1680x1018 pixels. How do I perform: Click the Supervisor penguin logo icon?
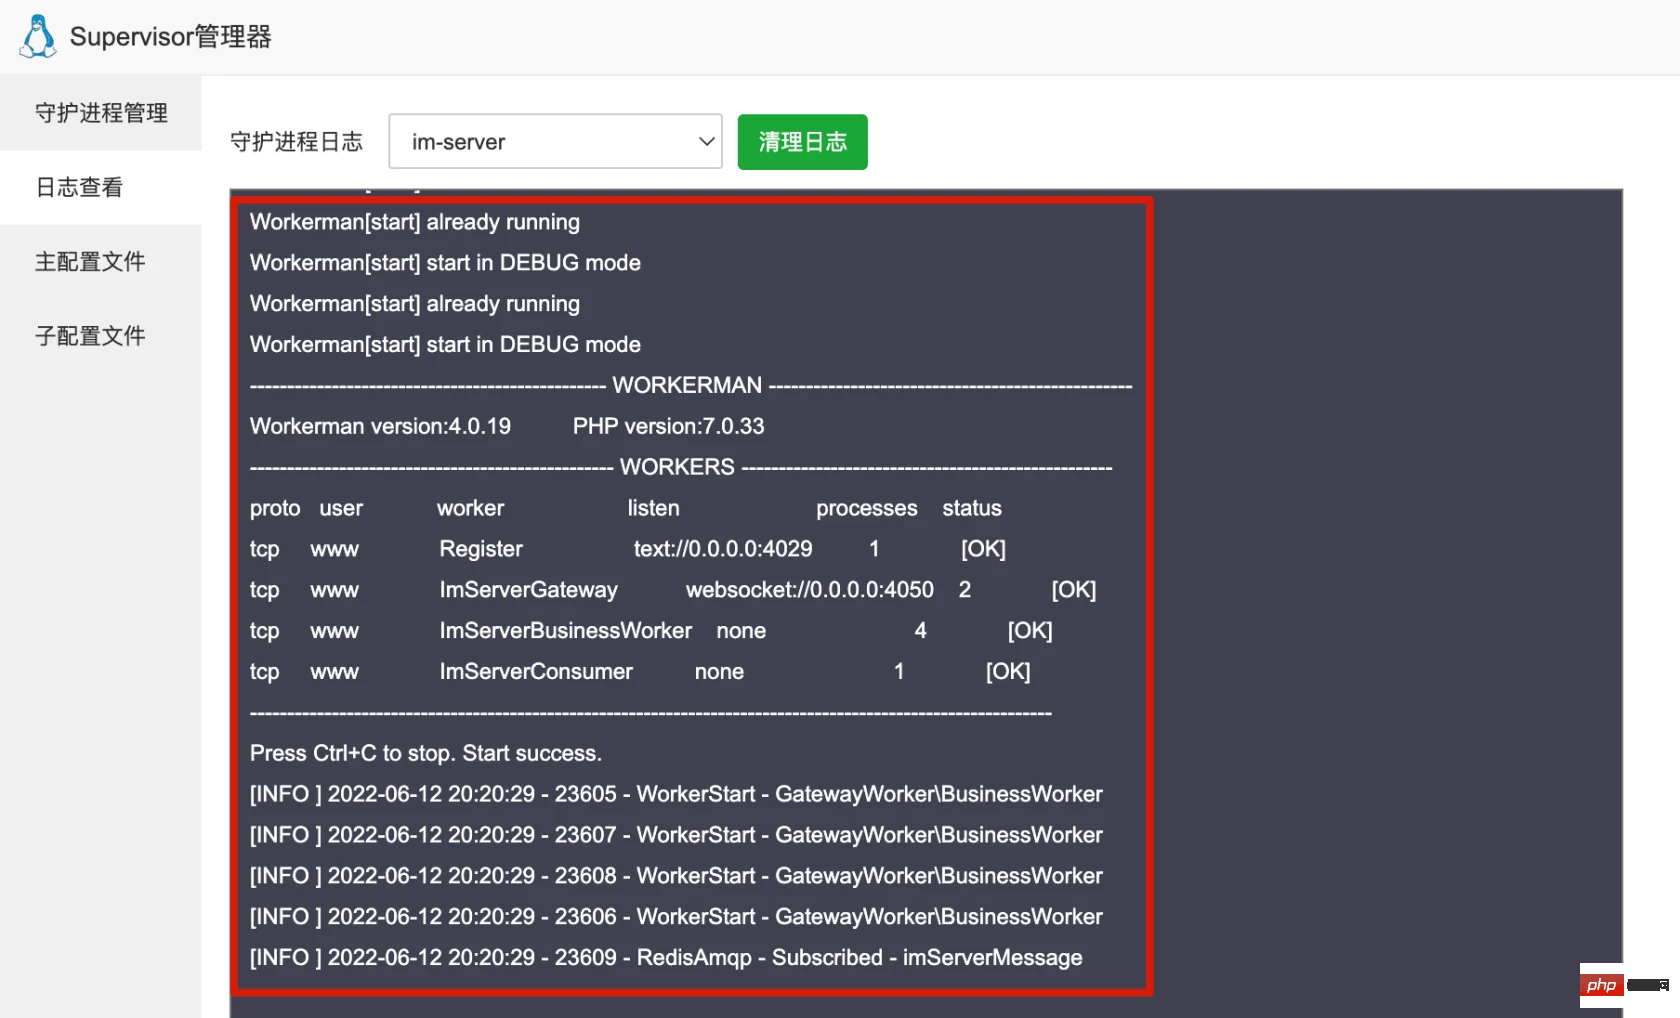click(38, 36)
